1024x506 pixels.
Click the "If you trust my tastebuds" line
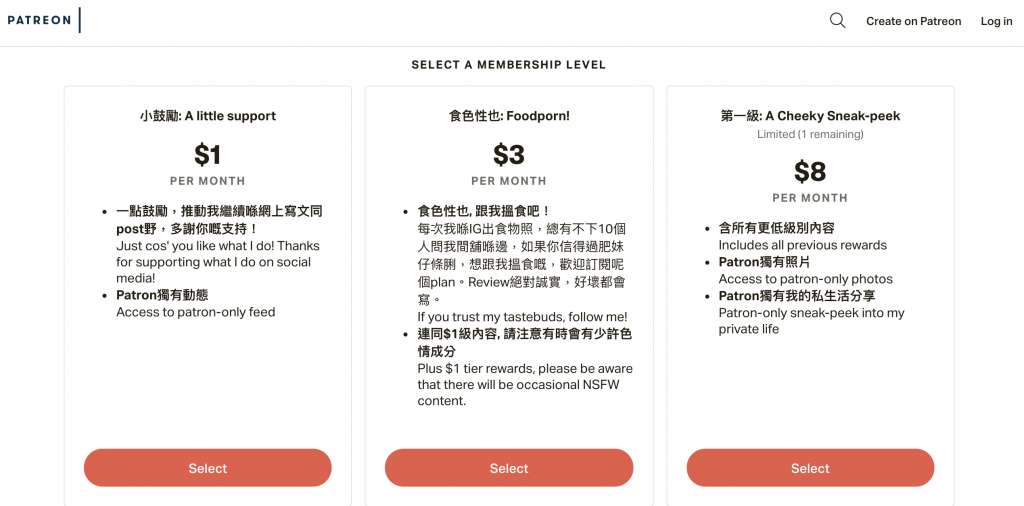coord(522,317)
